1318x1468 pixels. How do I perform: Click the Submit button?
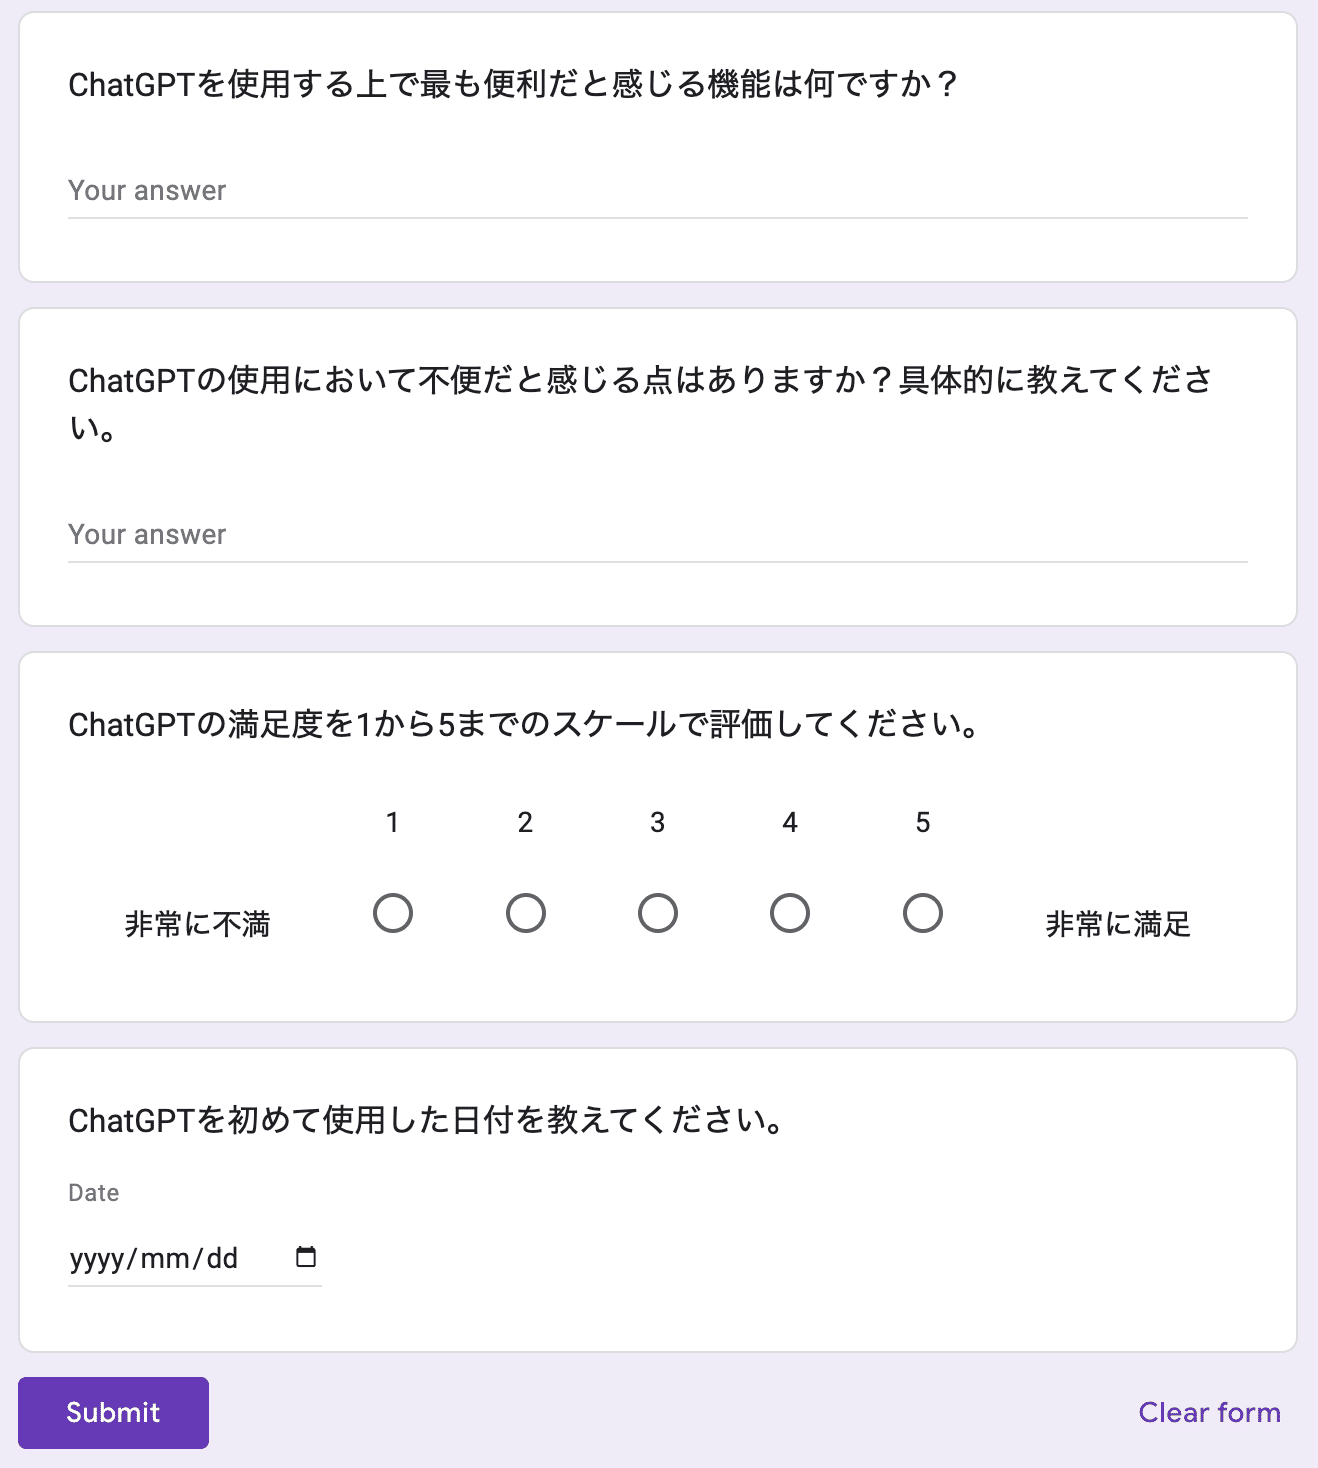click(113, 1412)
